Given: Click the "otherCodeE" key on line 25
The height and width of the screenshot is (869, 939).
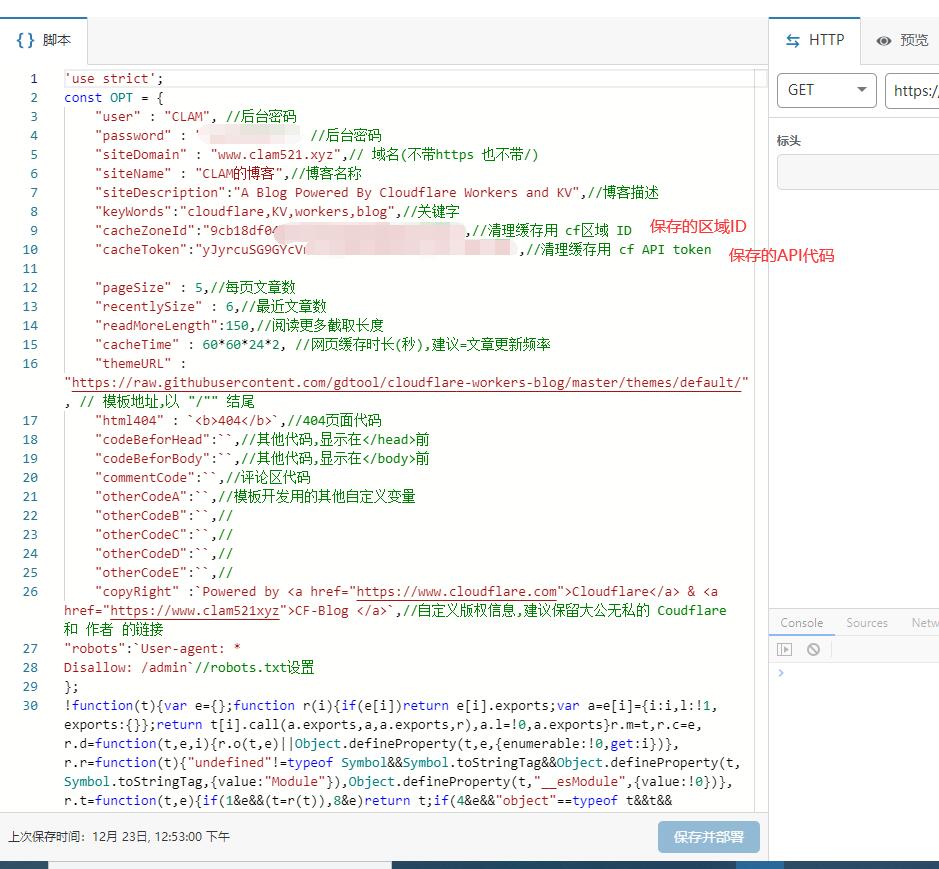Looking at the screenshot, I should click(141, 573).
